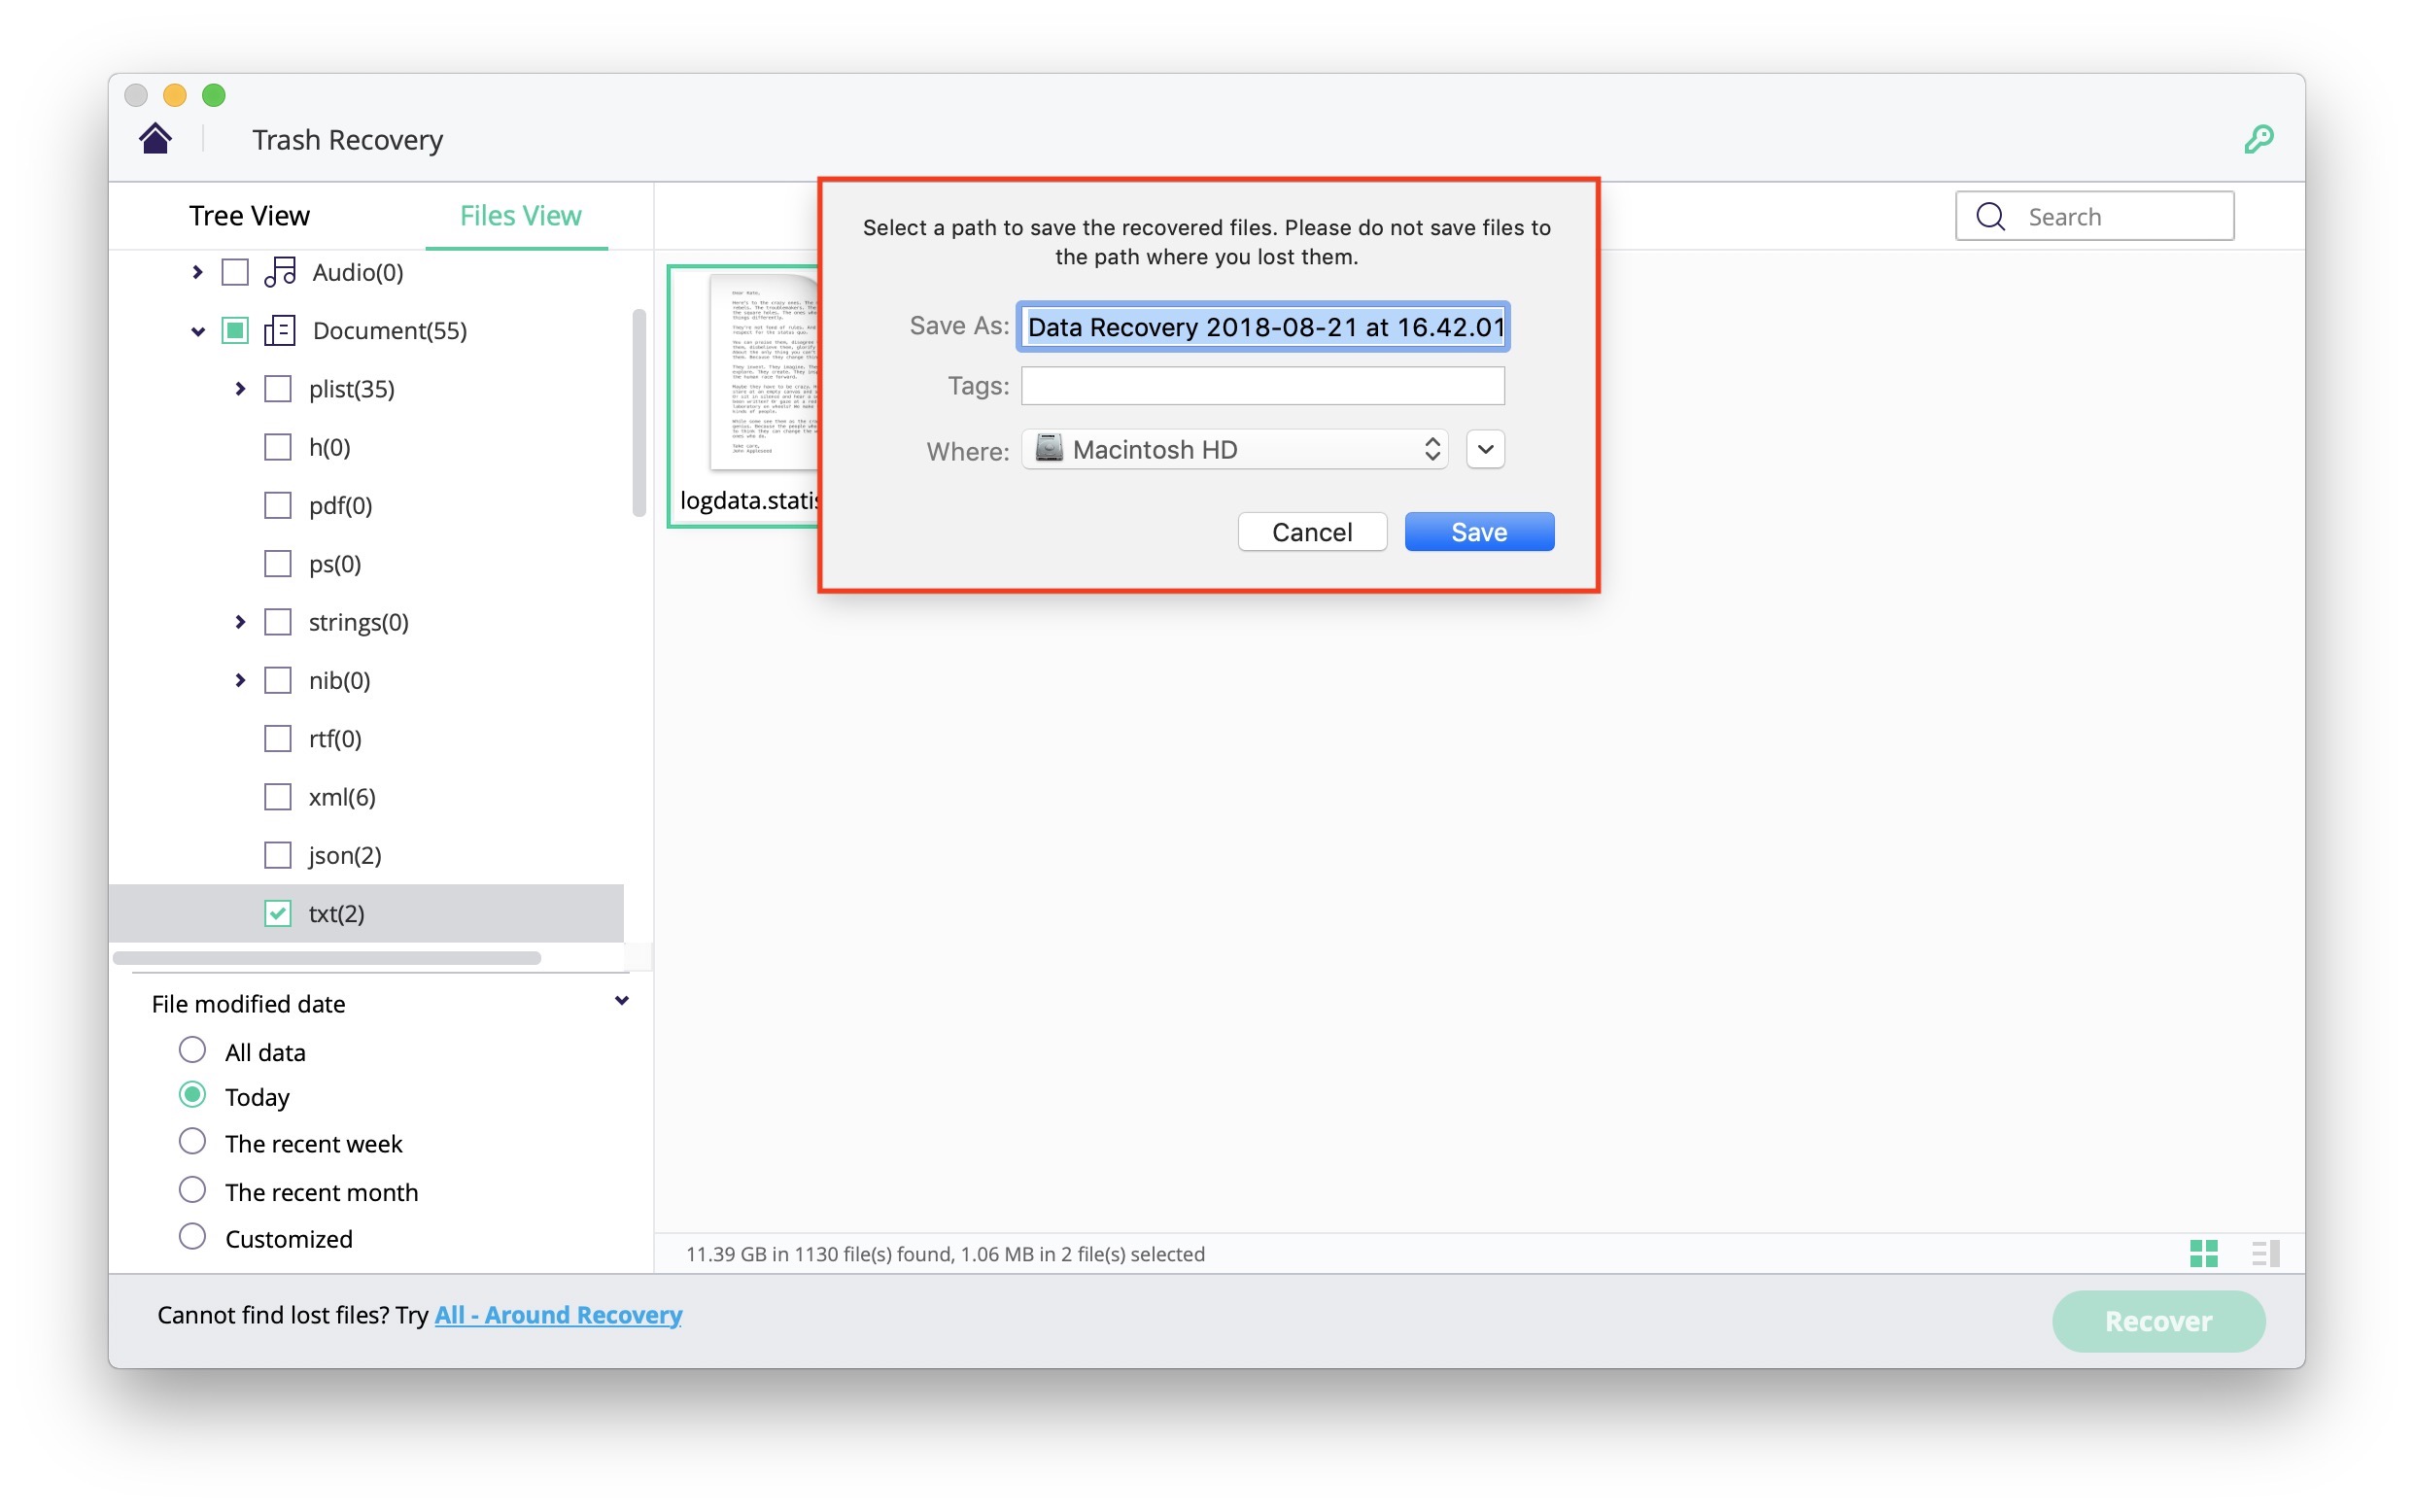This screenshot has width=2414, height=1512.
Task: Click the Document category icon
Action: 280,330
